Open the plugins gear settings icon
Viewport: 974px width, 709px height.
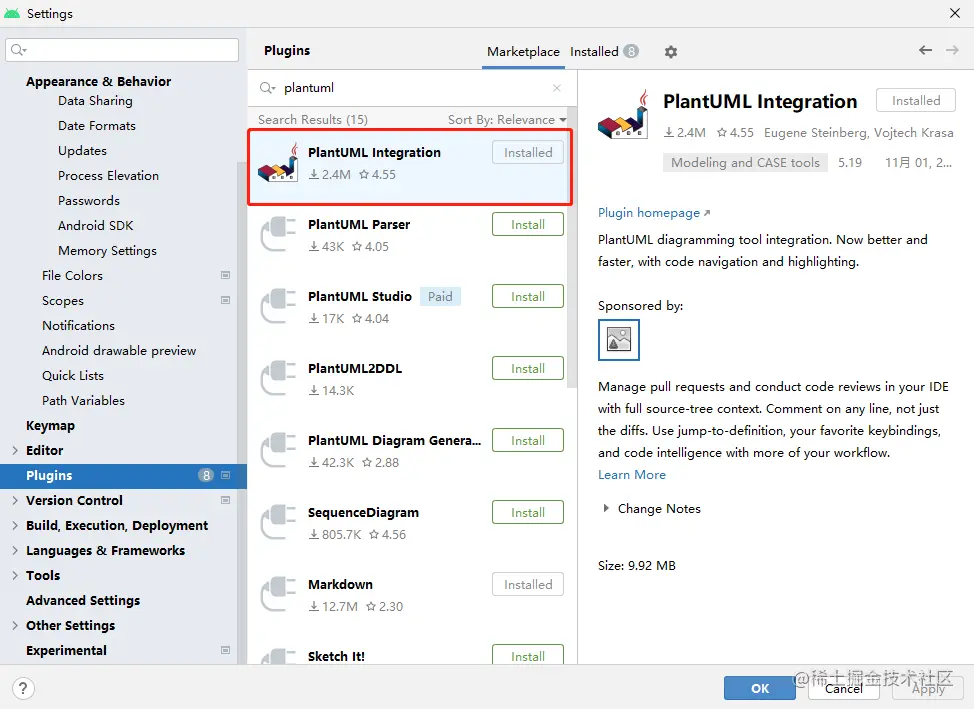[670, 52]
